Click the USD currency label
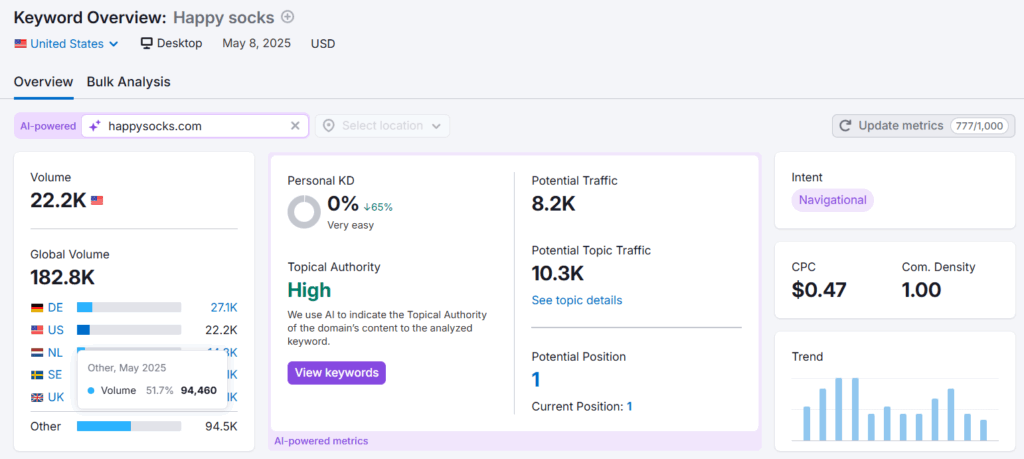 point(323,44)
